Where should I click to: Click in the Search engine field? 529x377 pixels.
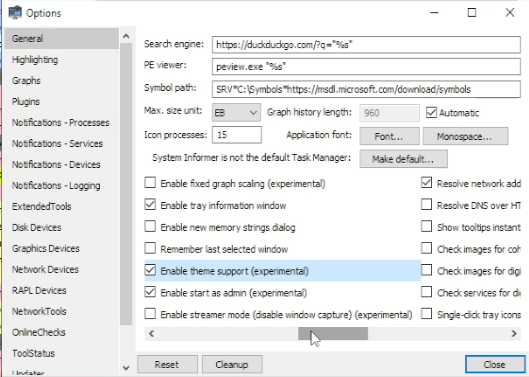coord(366,45)
